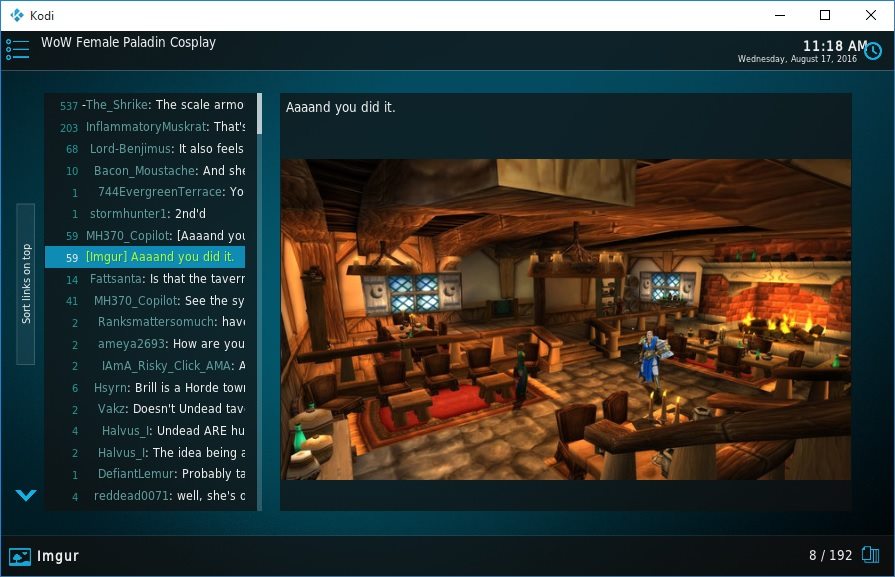The height and width of the screenshot is (577, 895).
Task: Click the clock icon beside the time
Action: pyautogui.click(x=873, y=51)
